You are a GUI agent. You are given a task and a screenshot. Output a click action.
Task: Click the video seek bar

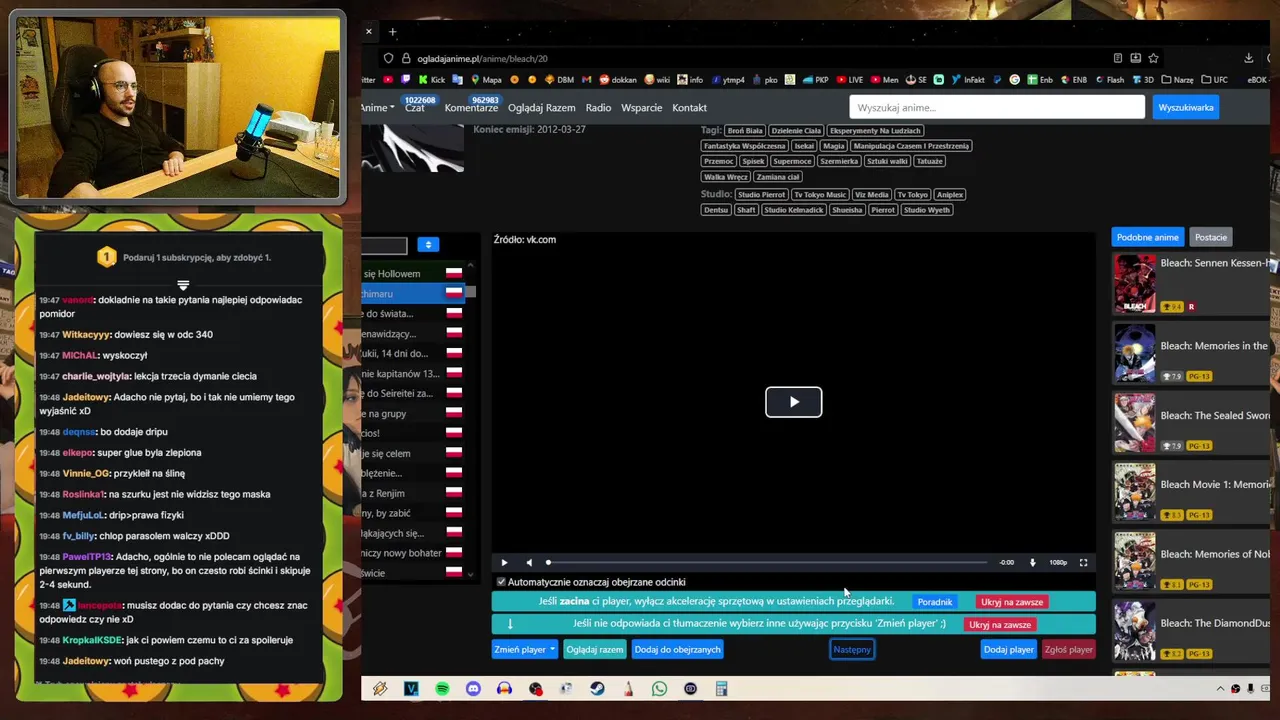pyautogui.click(x=767, y=562)
